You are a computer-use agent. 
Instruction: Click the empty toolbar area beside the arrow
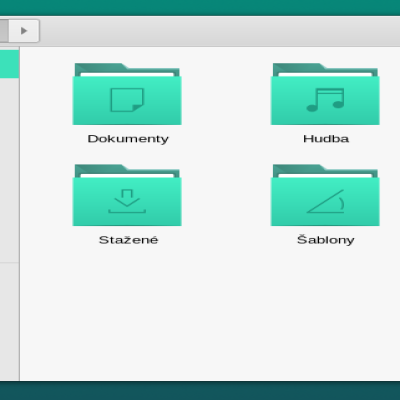click(220, 31)
